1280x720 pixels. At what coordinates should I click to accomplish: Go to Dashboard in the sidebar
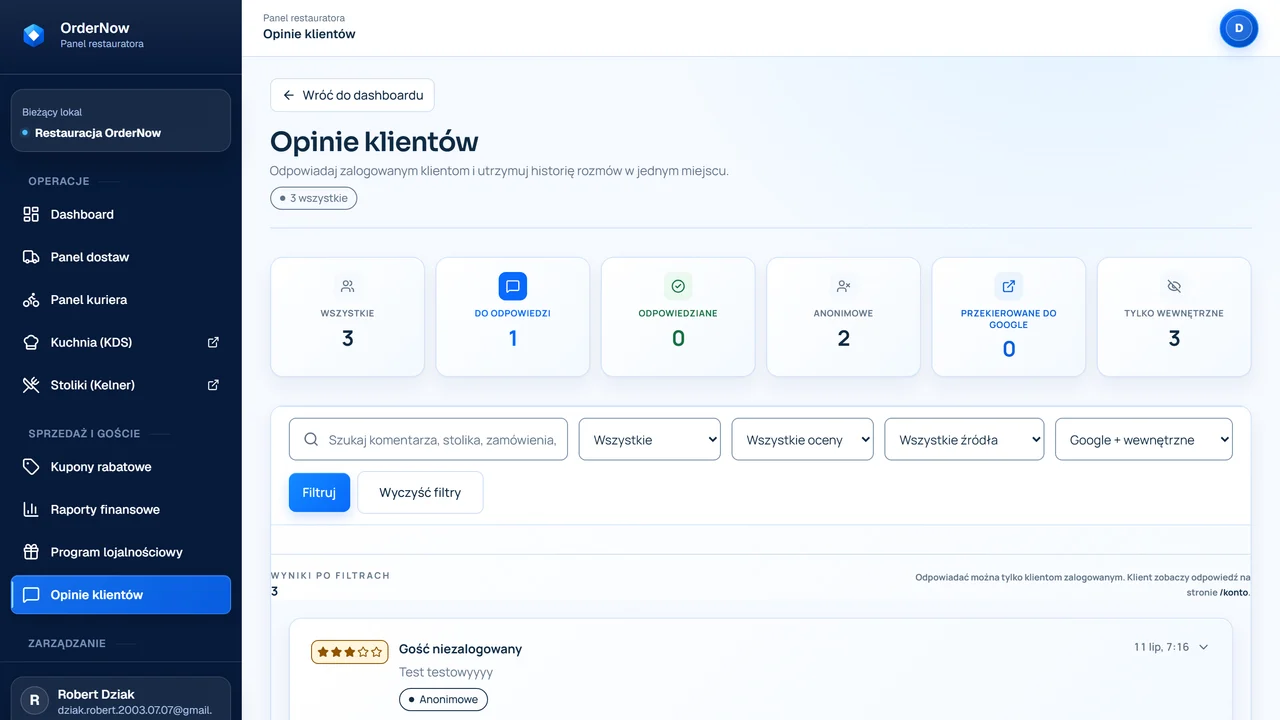point(121,214)
